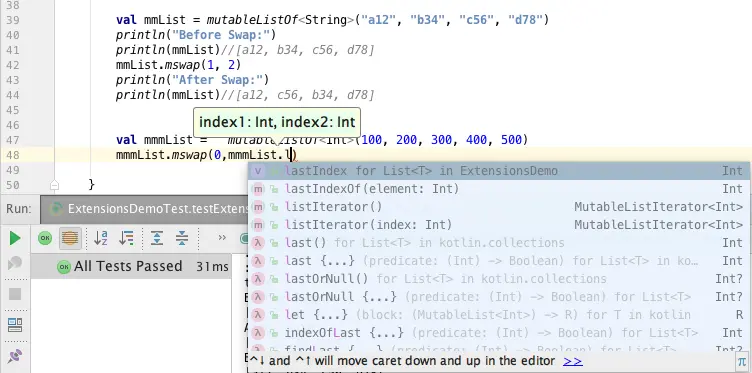Click the v property icon beside lastIndex
This screenshot has width=752, height=373.
[258, 171]
